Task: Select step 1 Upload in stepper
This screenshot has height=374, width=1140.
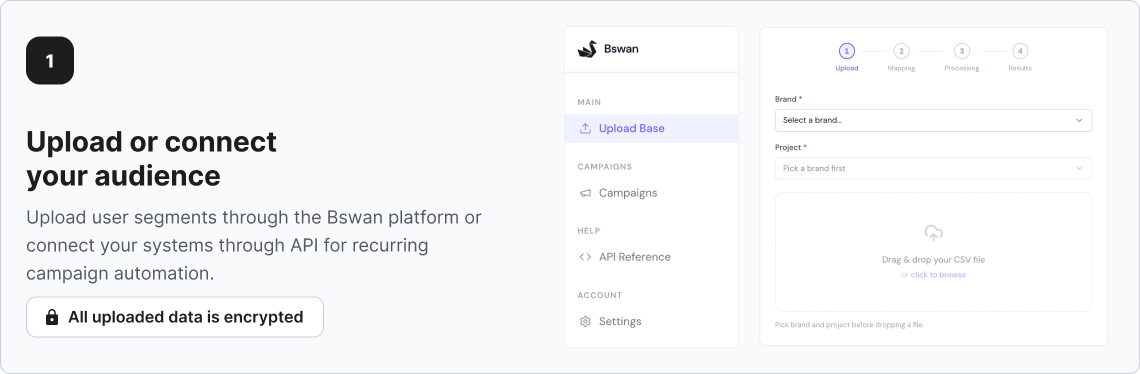Action: (846, 57)
